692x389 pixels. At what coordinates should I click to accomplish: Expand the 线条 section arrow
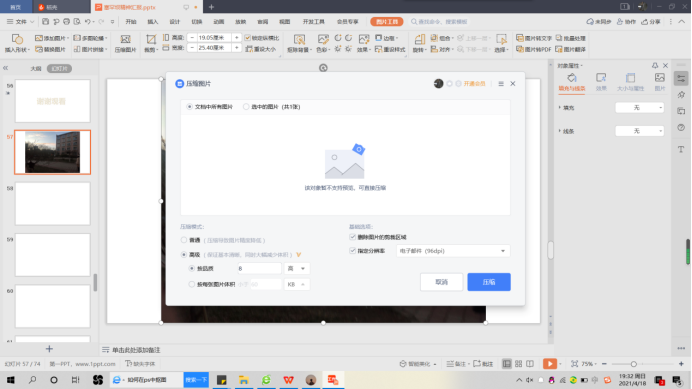coord(560,131)
